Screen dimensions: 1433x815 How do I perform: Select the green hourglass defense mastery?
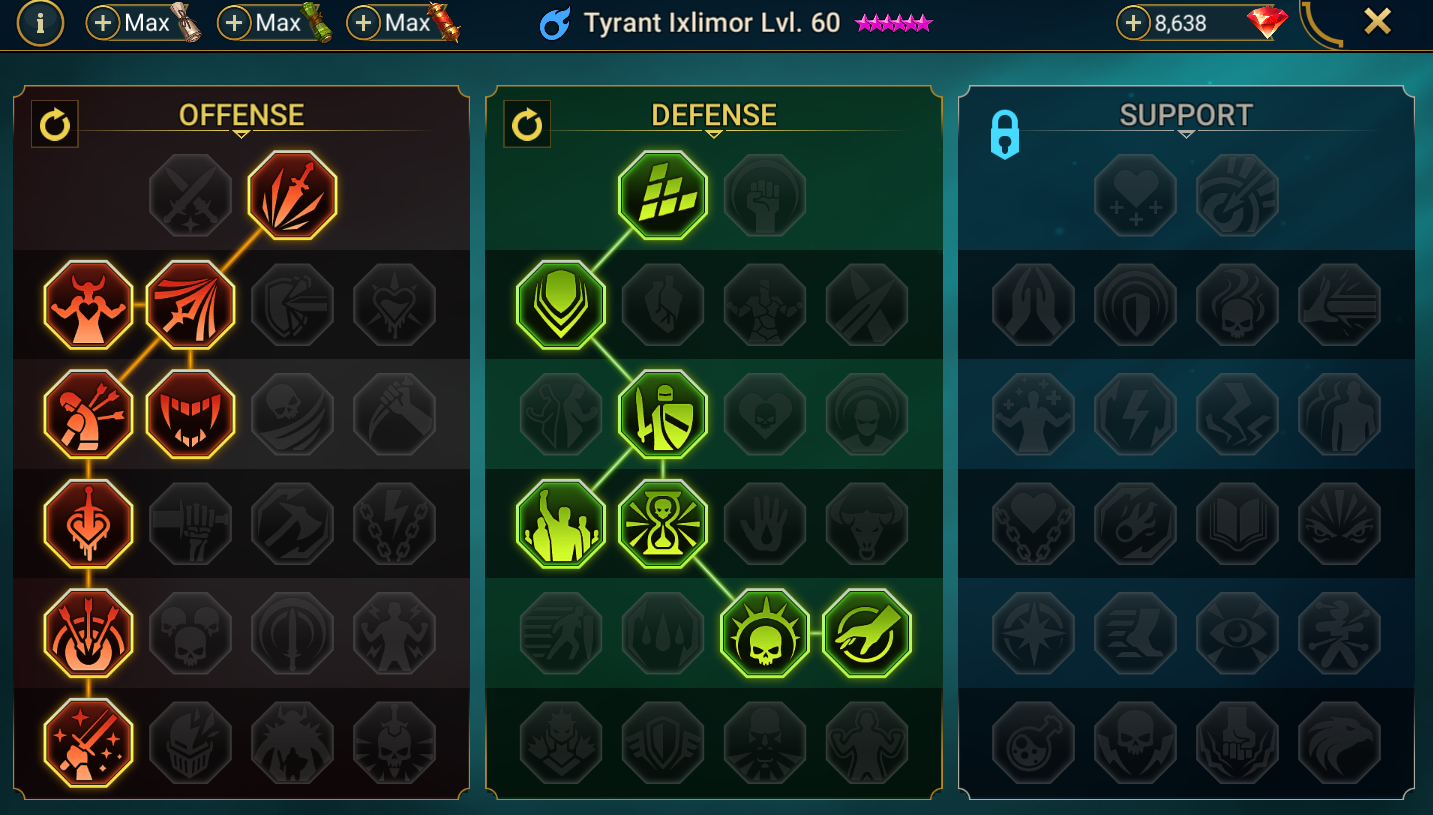(663, 523)
